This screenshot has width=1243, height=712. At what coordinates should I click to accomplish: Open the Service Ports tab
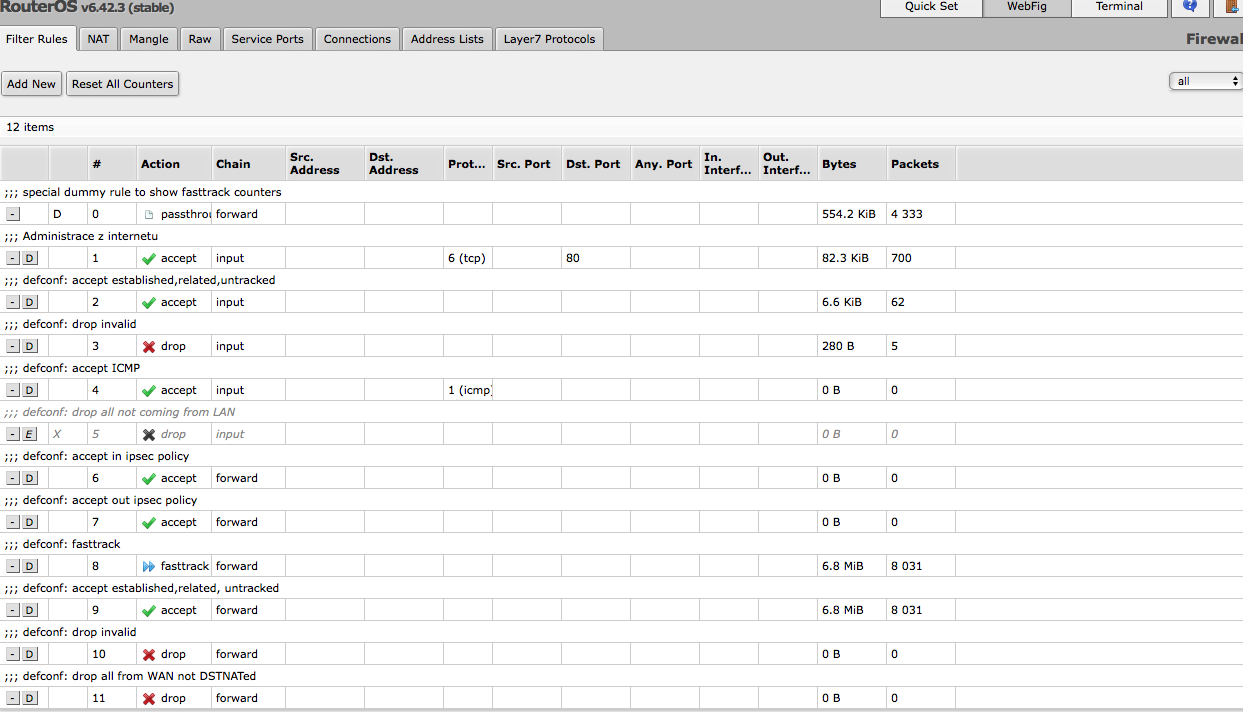click(x=267, y=39)
